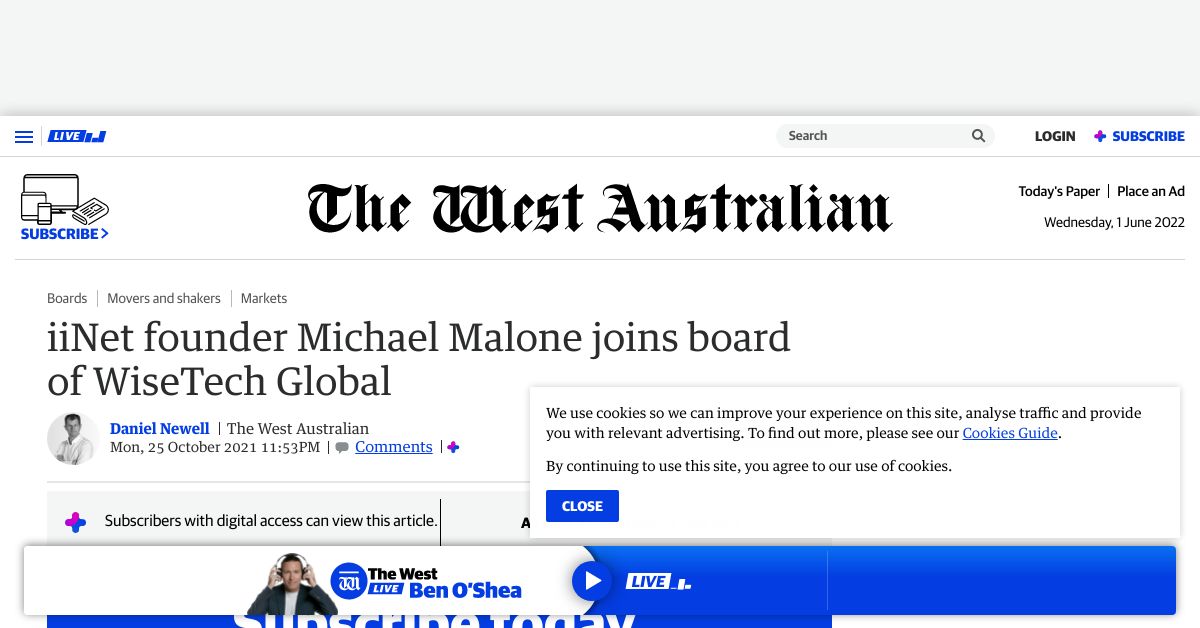The height and width of the screenshot is (628, 1200).
Task: Dismiss the cookies notice with CLOSE
Action: point(582,506)
